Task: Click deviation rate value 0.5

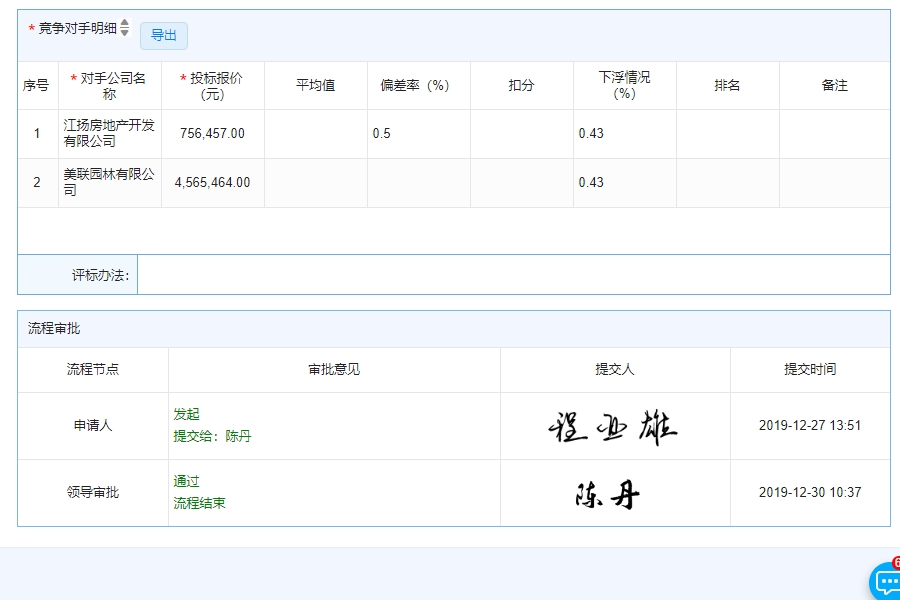Action: (381, 133)
